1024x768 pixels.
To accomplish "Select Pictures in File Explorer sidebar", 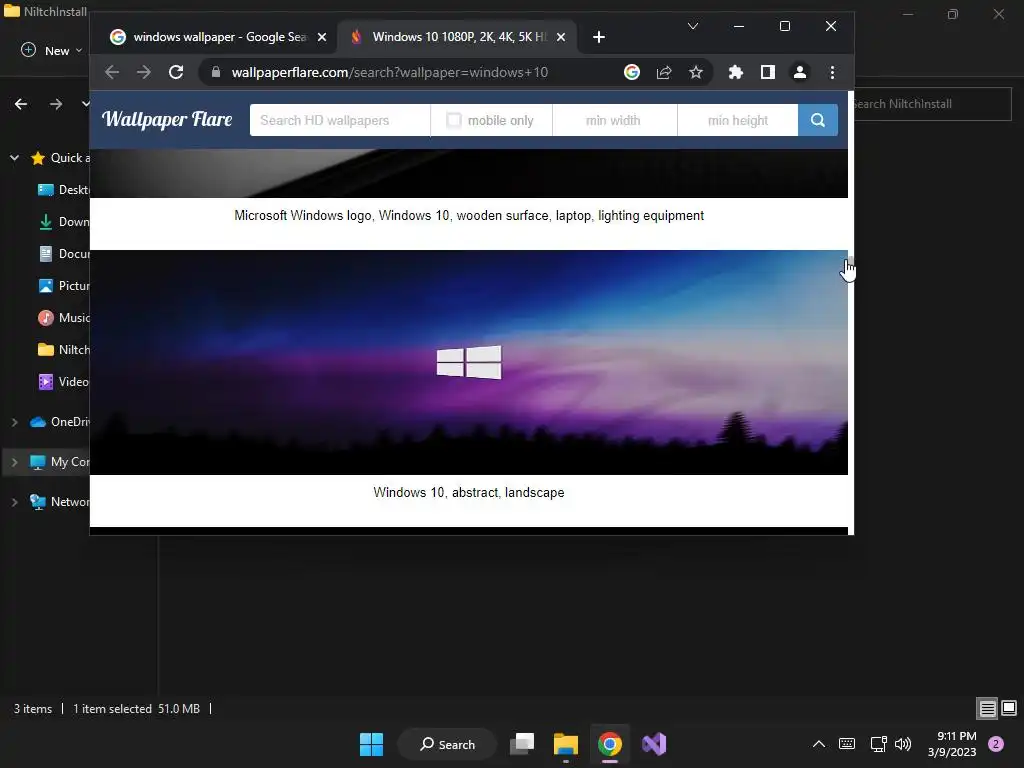I will 63,285.
